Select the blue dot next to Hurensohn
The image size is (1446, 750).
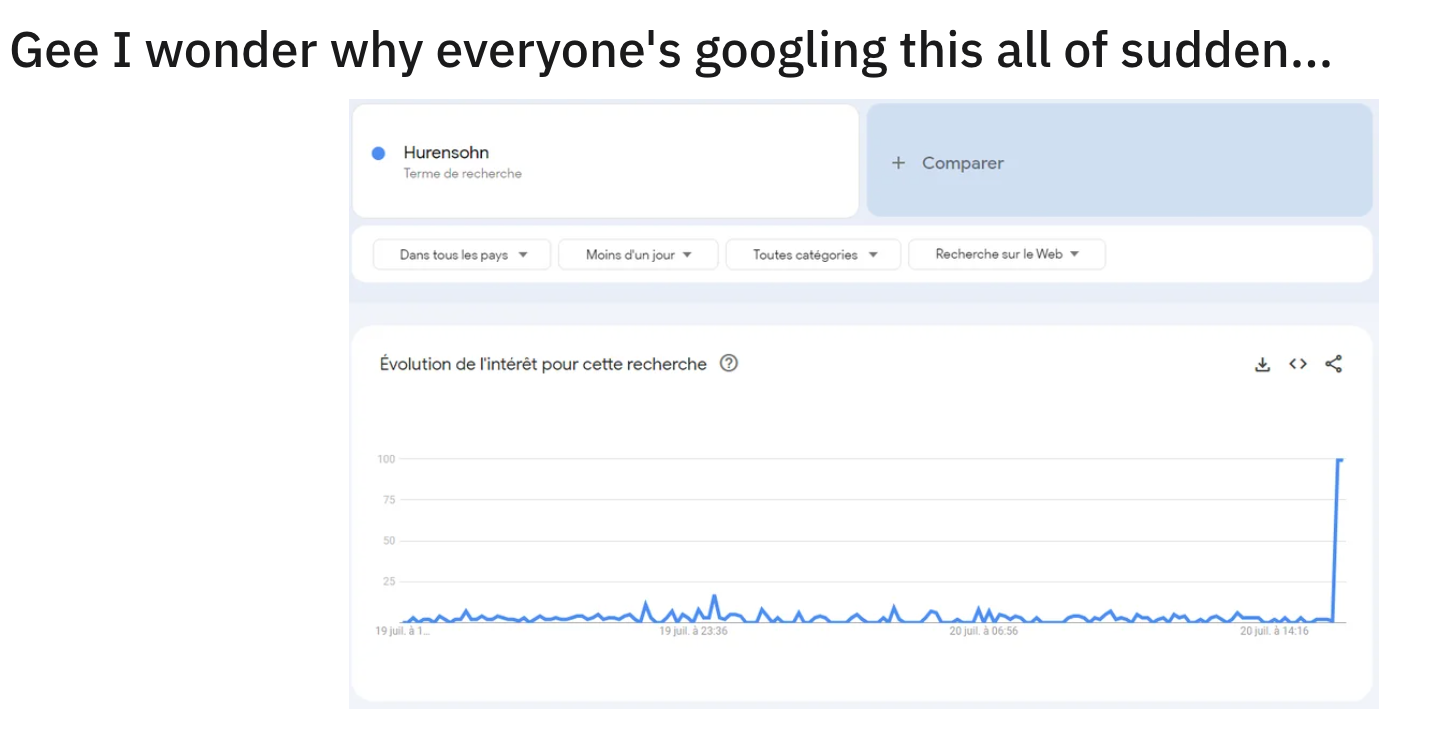point(378,153)
